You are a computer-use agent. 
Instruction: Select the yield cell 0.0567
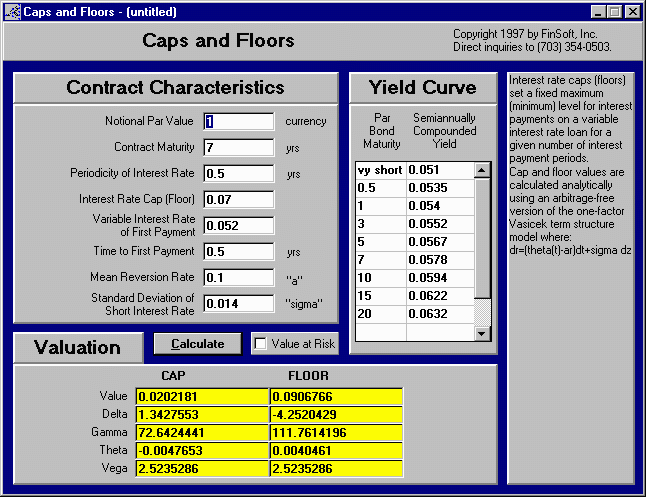pyautogui.click(x=440, y=242)
